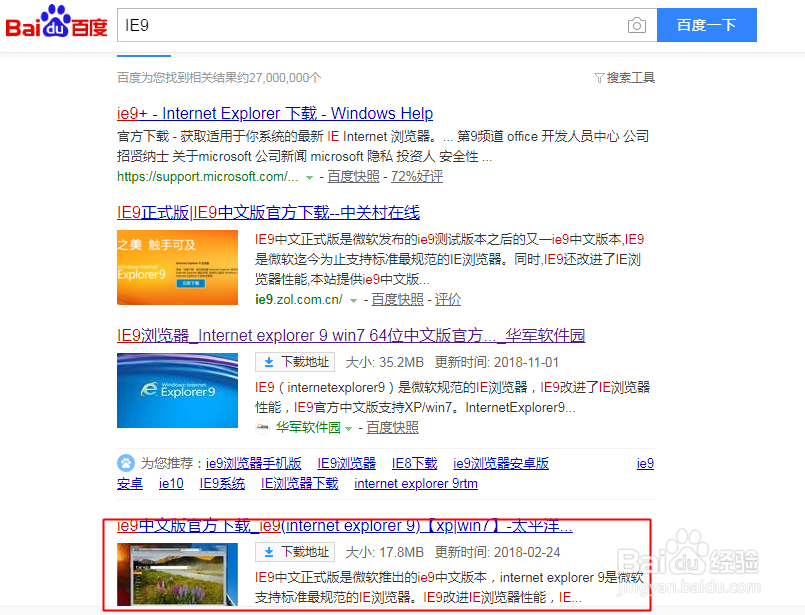Click the 百度一下 search button
The width and height of the screenshot is (805, 615).
(706, 25)
